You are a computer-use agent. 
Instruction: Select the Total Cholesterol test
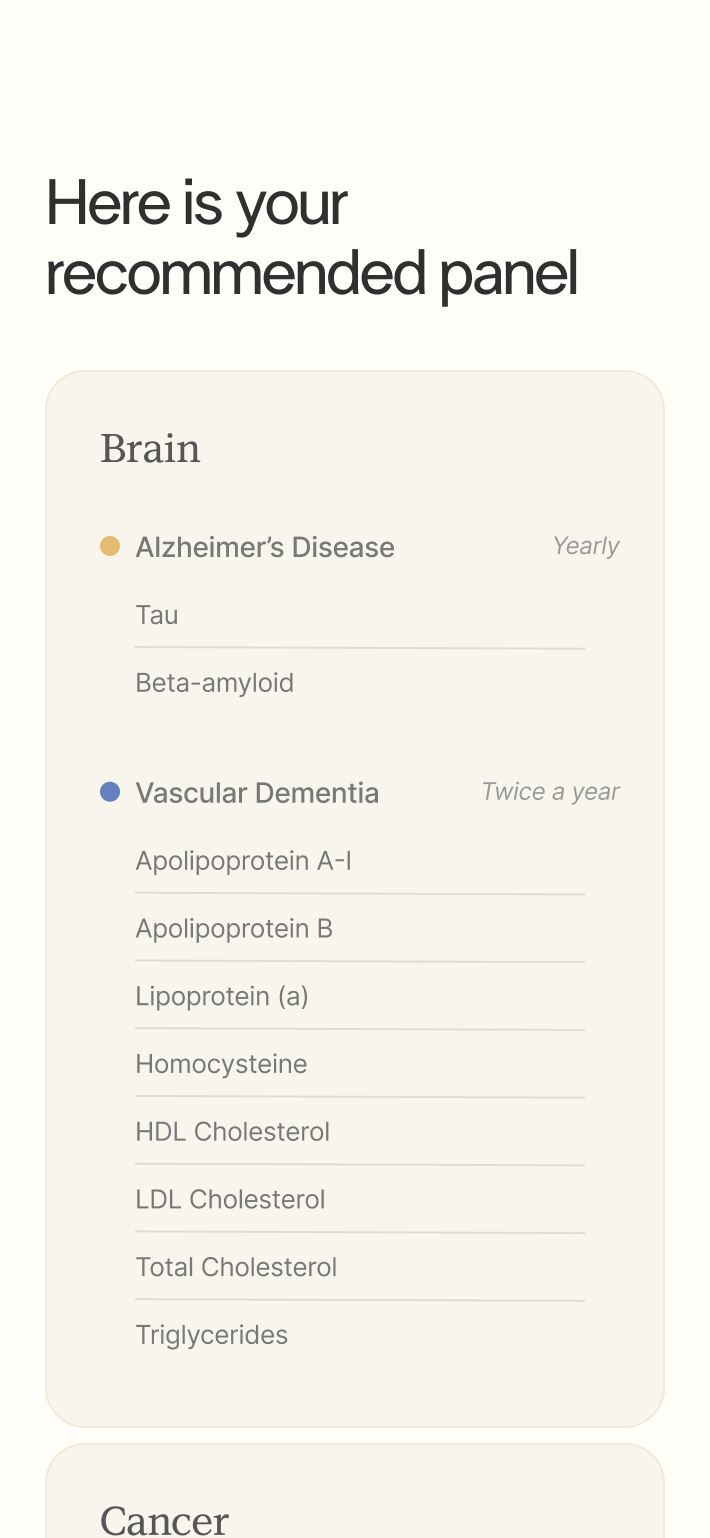tap(236, 1267)
